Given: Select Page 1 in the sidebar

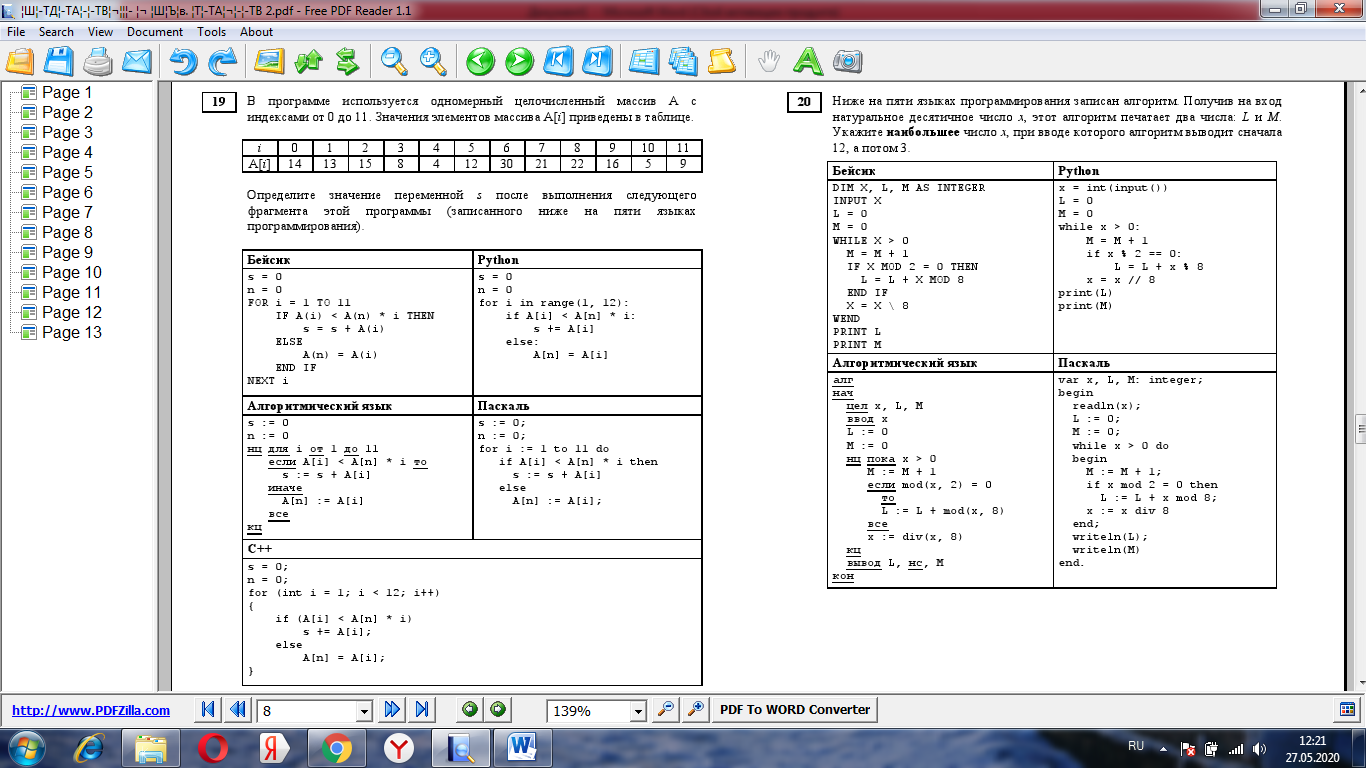Looking at the screenshot, I should [x=67, y=92].
